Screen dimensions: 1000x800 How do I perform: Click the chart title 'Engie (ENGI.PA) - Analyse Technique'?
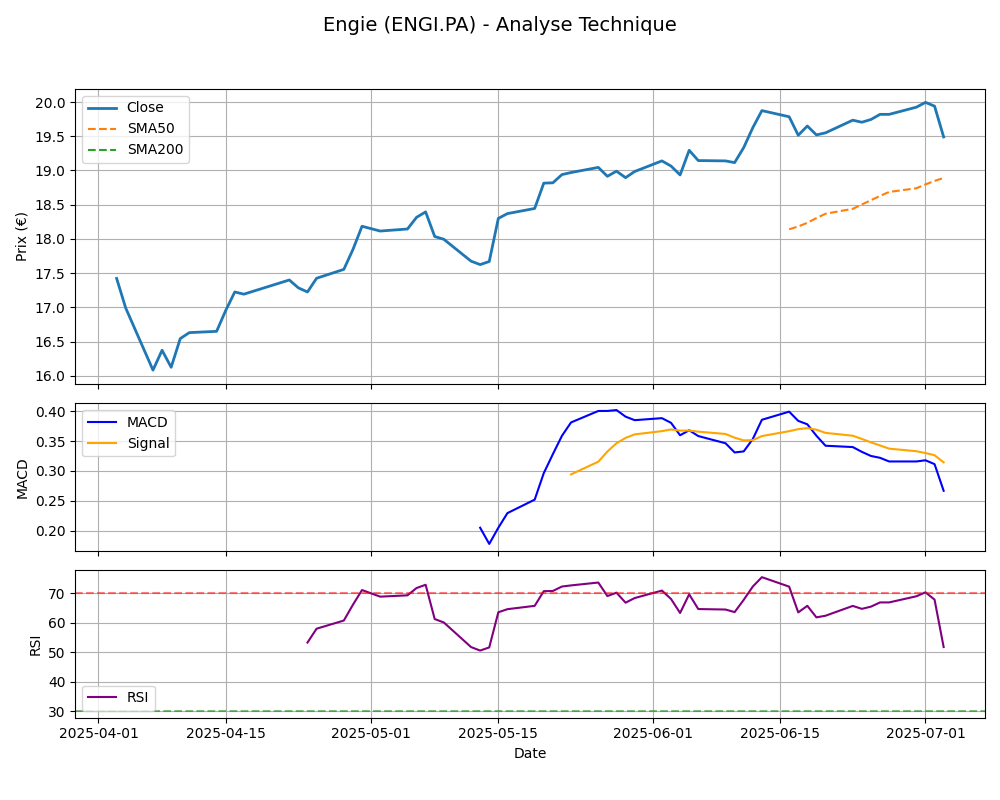coord(499,24)
